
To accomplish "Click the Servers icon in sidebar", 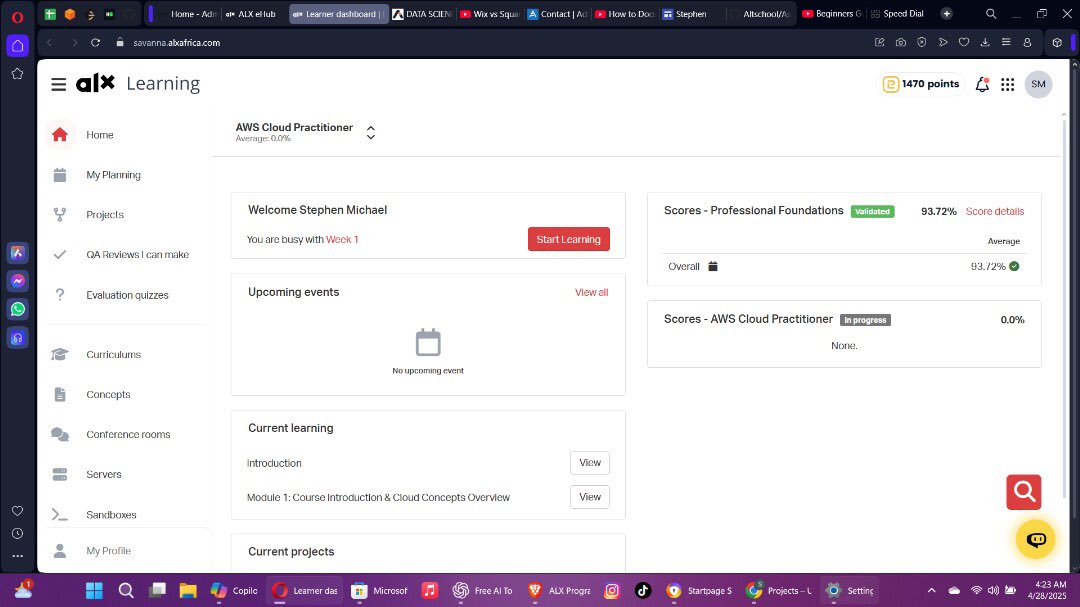I will pyautogui.click(x=60, y=475).
